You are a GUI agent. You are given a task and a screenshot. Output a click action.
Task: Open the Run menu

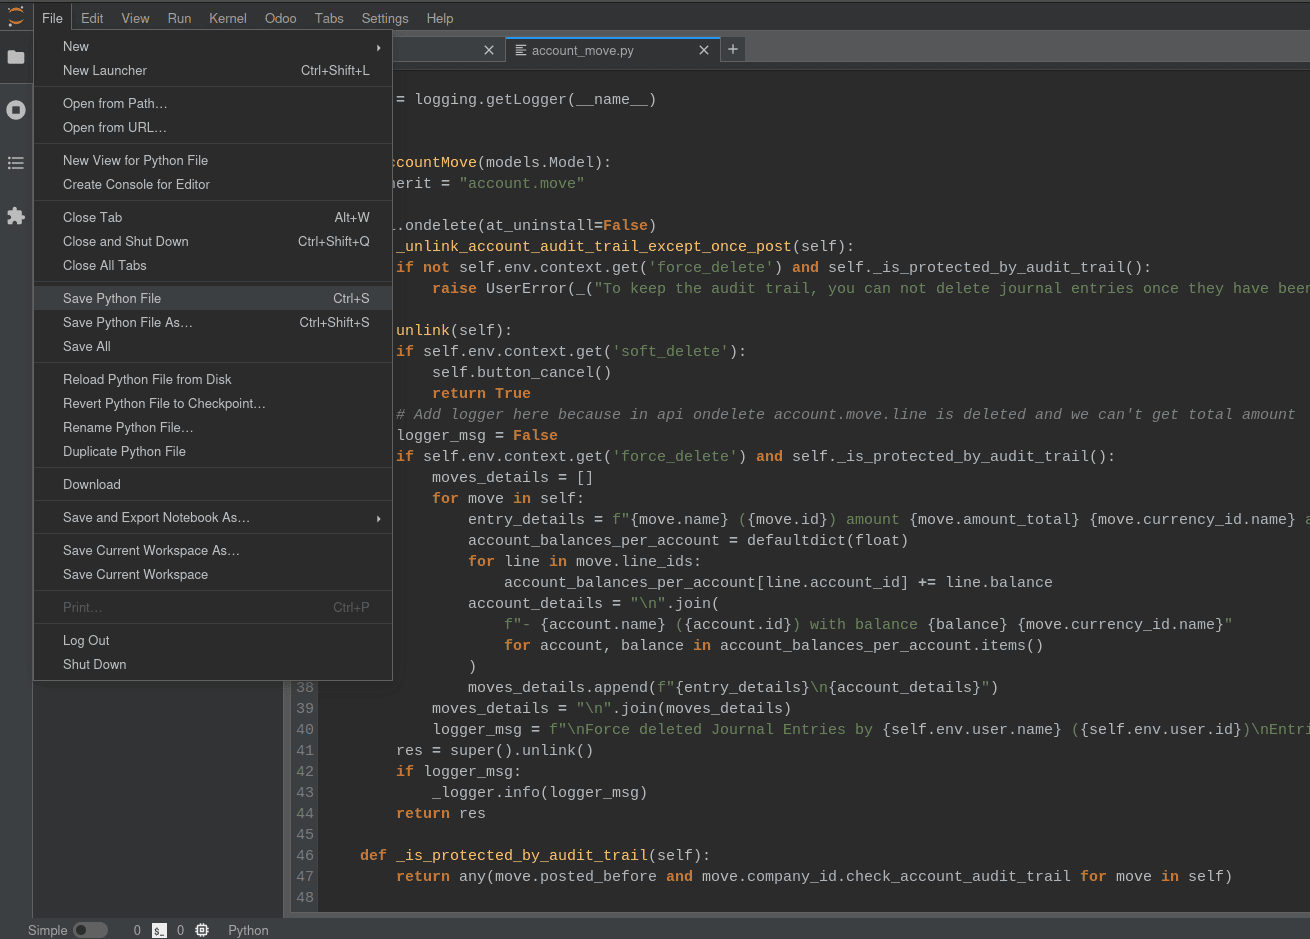point(179,18)
